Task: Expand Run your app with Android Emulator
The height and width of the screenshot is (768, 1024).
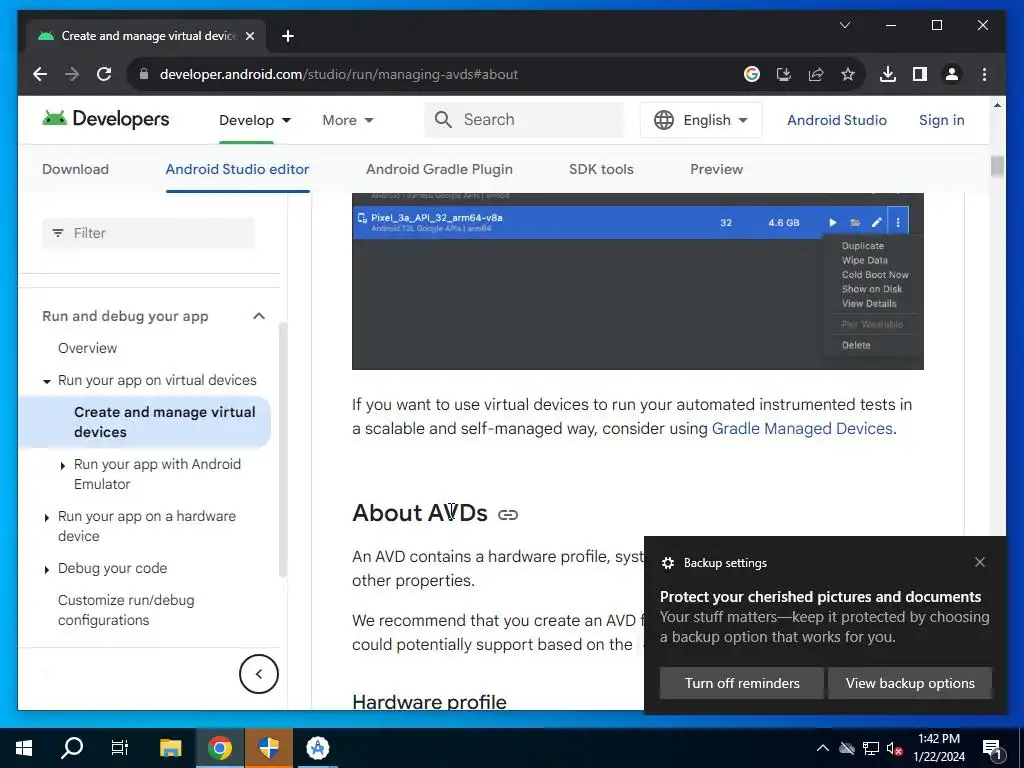Action: 62,466
